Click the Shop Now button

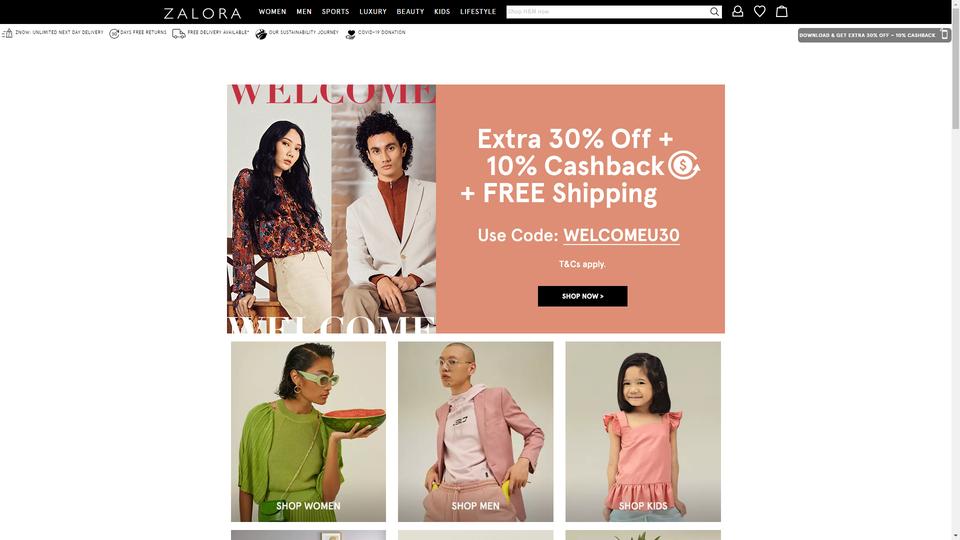(582, 296)
